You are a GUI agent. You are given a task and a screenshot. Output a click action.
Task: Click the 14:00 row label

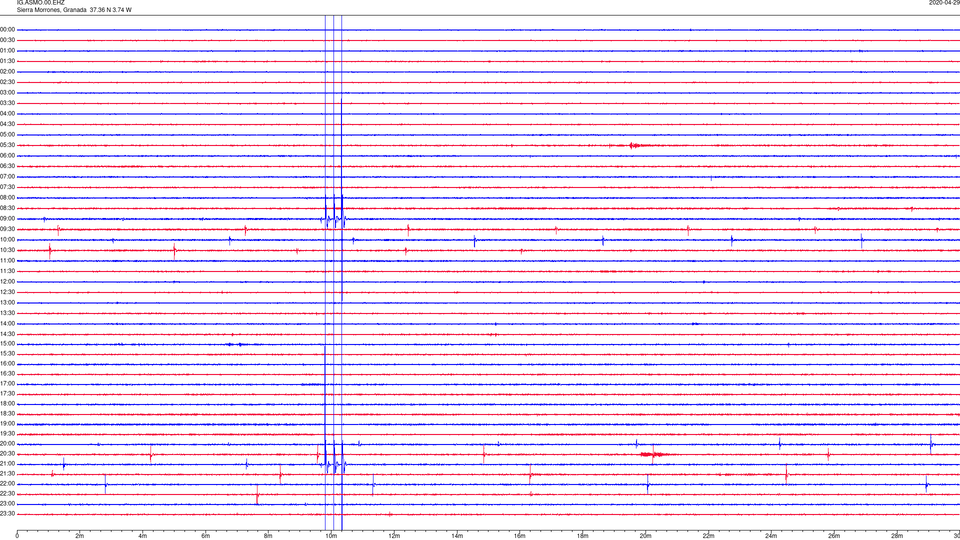(x=7, y=324)
